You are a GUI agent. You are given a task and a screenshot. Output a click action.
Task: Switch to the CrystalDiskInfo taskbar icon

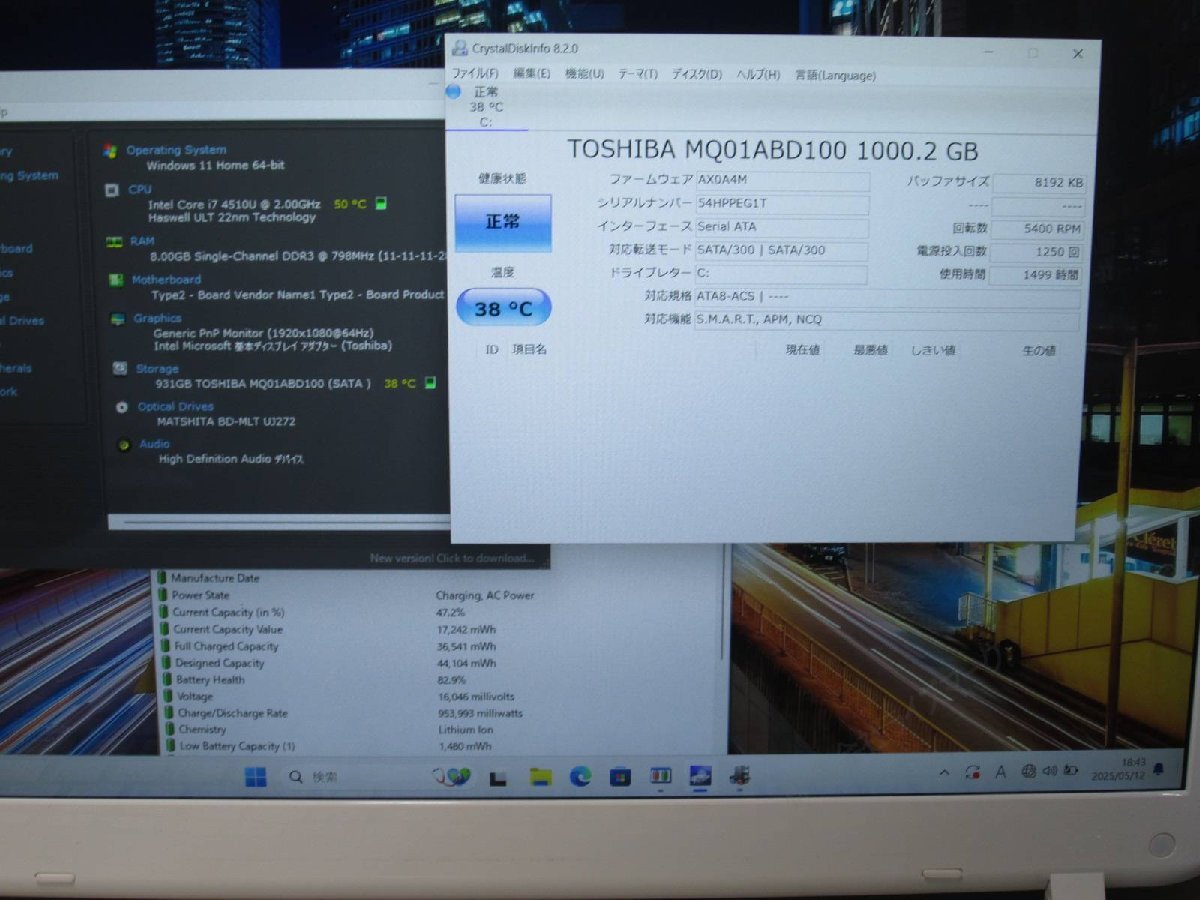tap(700, 777)
